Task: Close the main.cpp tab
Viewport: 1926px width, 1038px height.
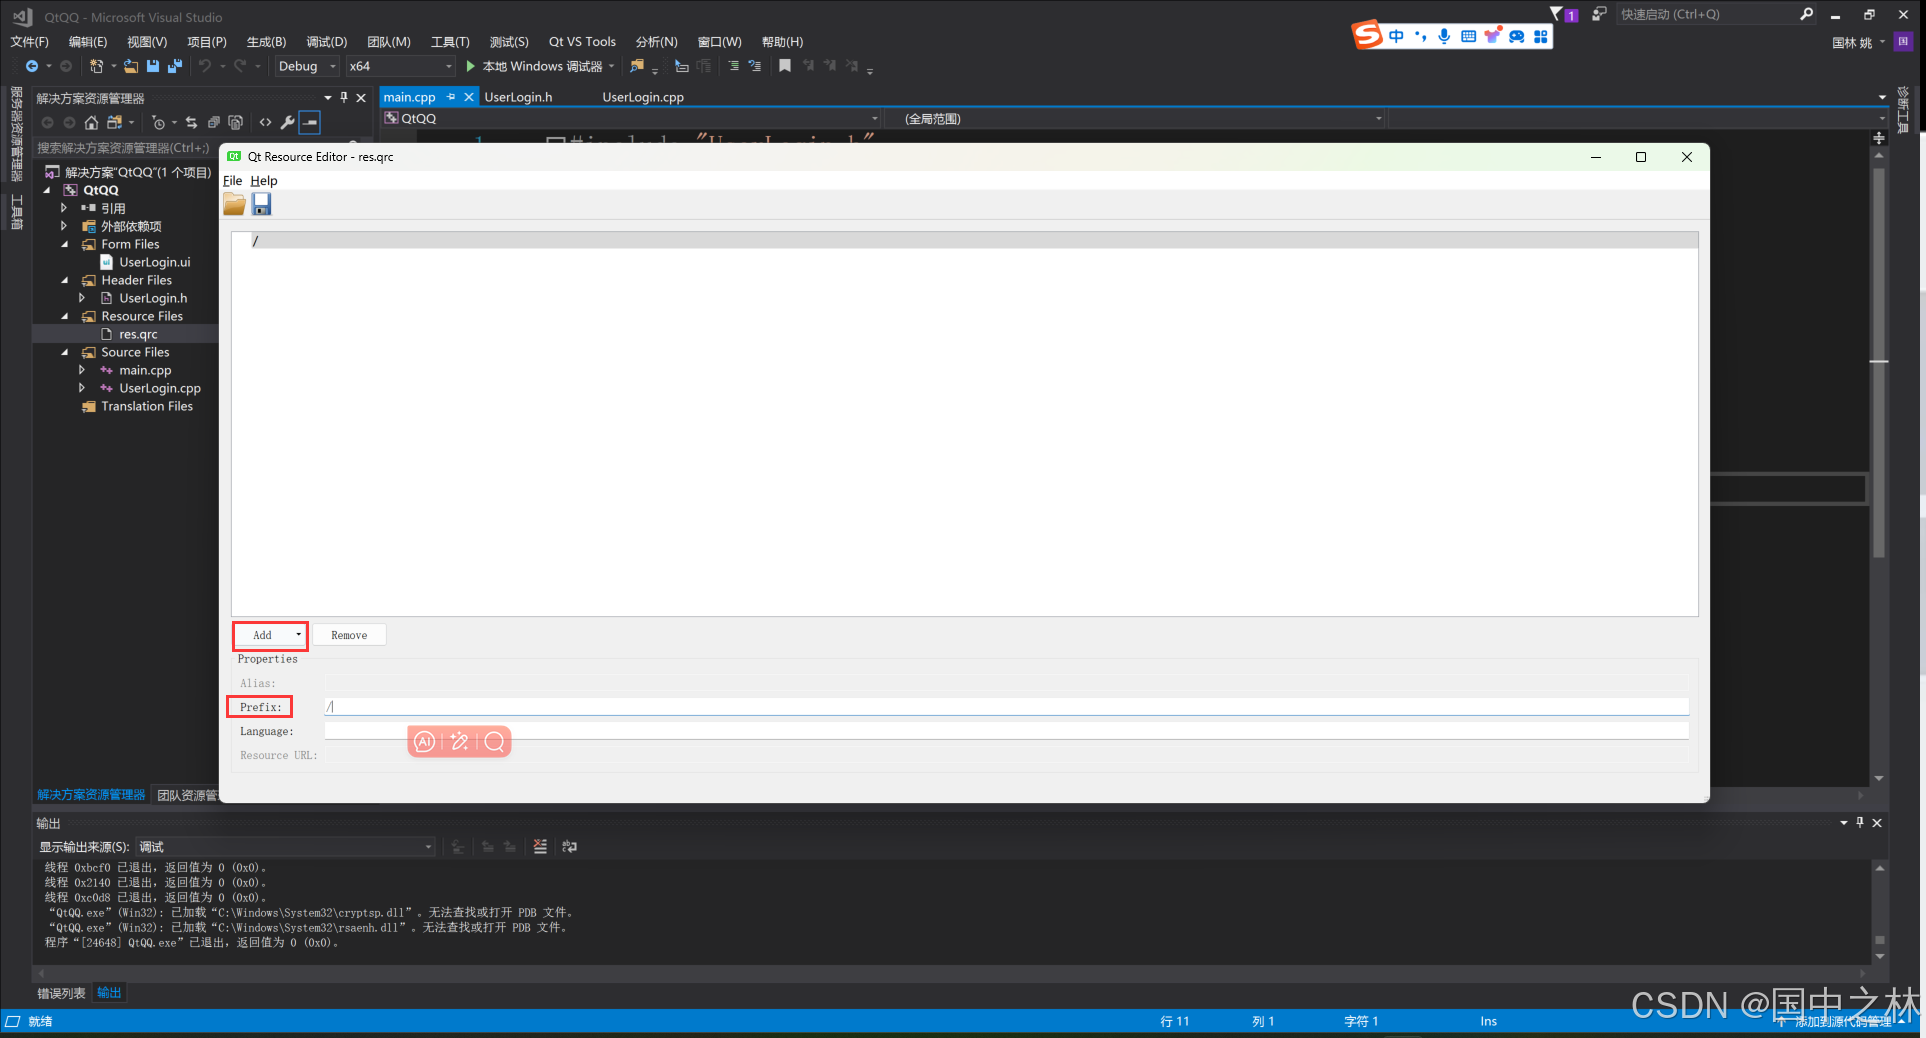Action: 468,97
